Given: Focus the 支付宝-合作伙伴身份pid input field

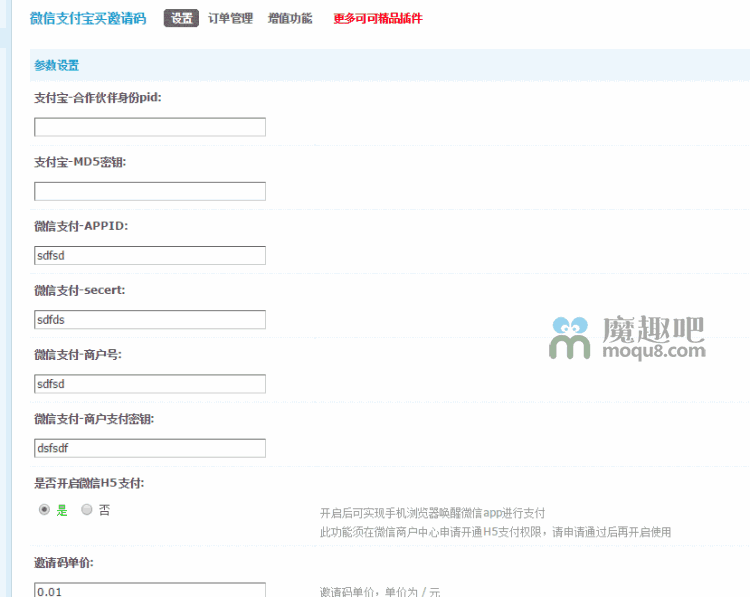Looking at the screenshot, I should pyautogui.click(x=150, y=127).
